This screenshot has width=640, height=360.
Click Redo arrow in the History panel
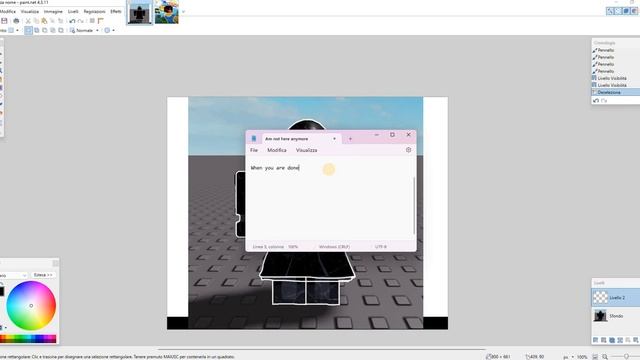[x=604, y=100]
